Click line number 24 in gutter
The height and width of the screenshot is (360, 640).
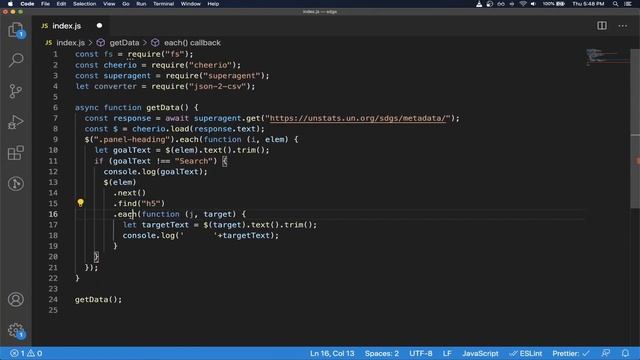coord(53,299)
